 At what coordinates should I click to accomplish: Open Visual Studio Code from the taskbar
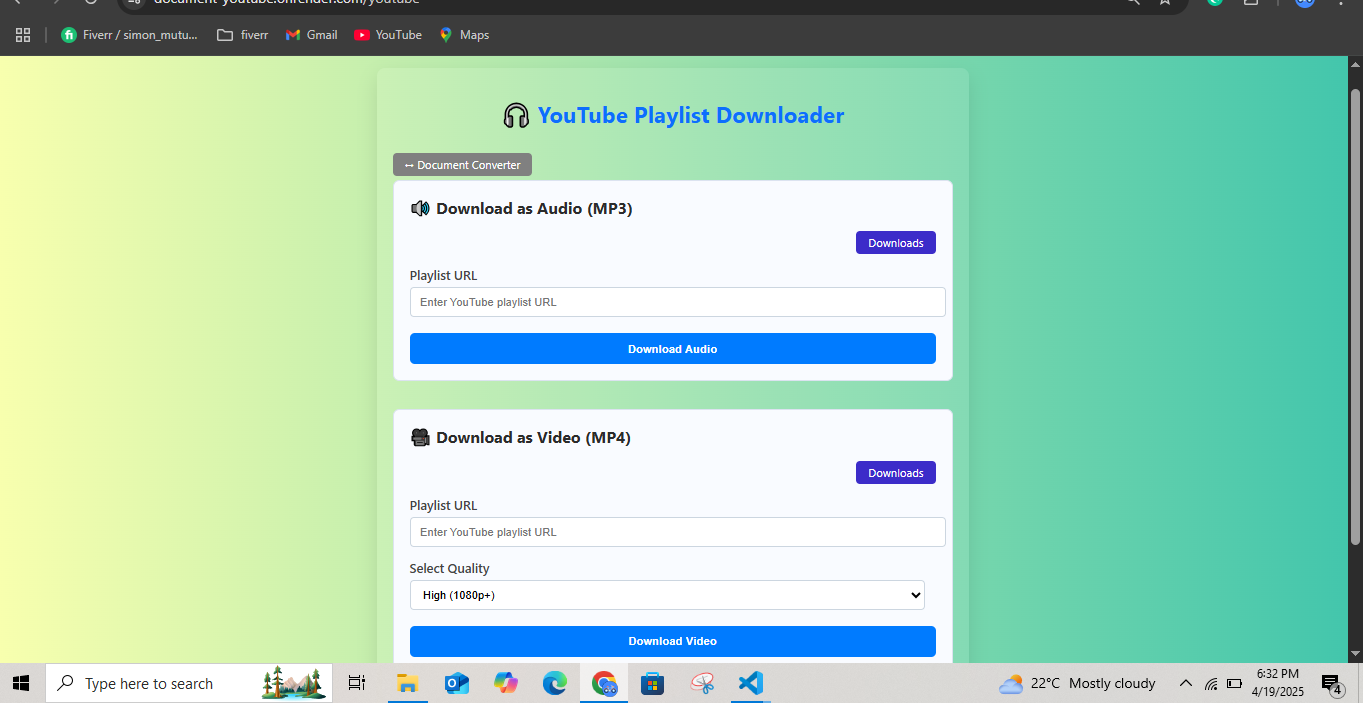(751, 684)
